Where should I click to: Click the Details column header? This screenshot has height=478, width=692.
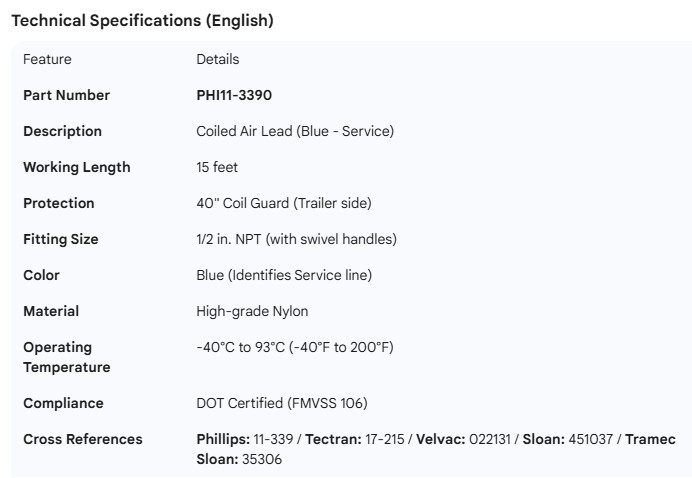coord(217,59)
